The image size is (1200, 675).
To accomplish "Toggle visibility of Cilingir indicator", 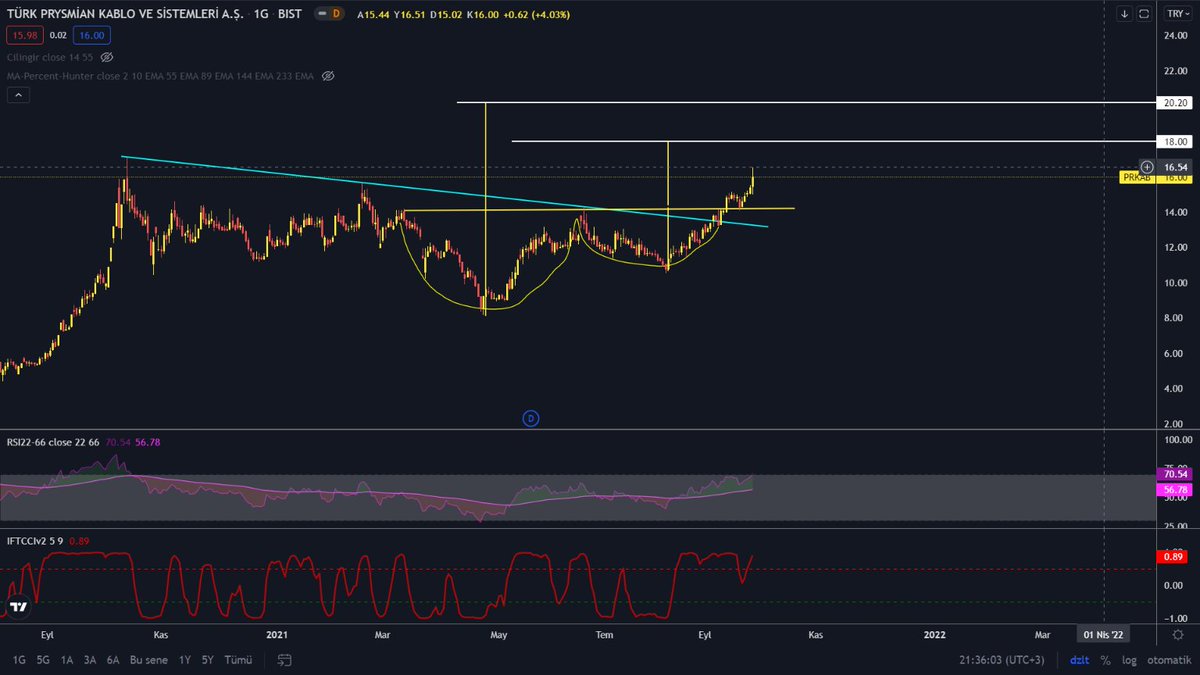I will coord(107,58).
